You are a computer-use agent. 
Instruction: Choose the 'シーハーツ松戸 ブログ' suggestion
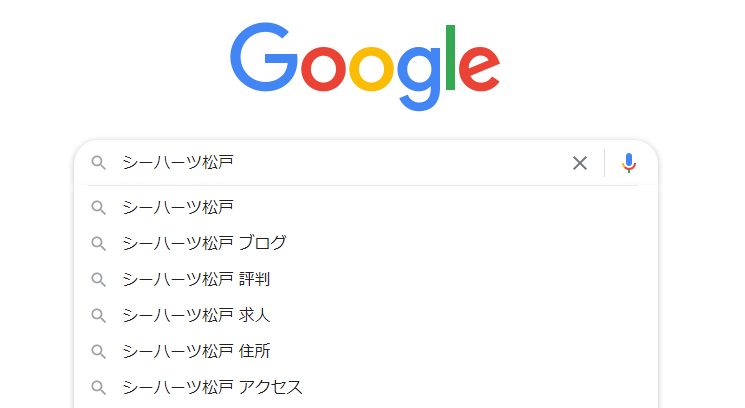tap(204, 243)
